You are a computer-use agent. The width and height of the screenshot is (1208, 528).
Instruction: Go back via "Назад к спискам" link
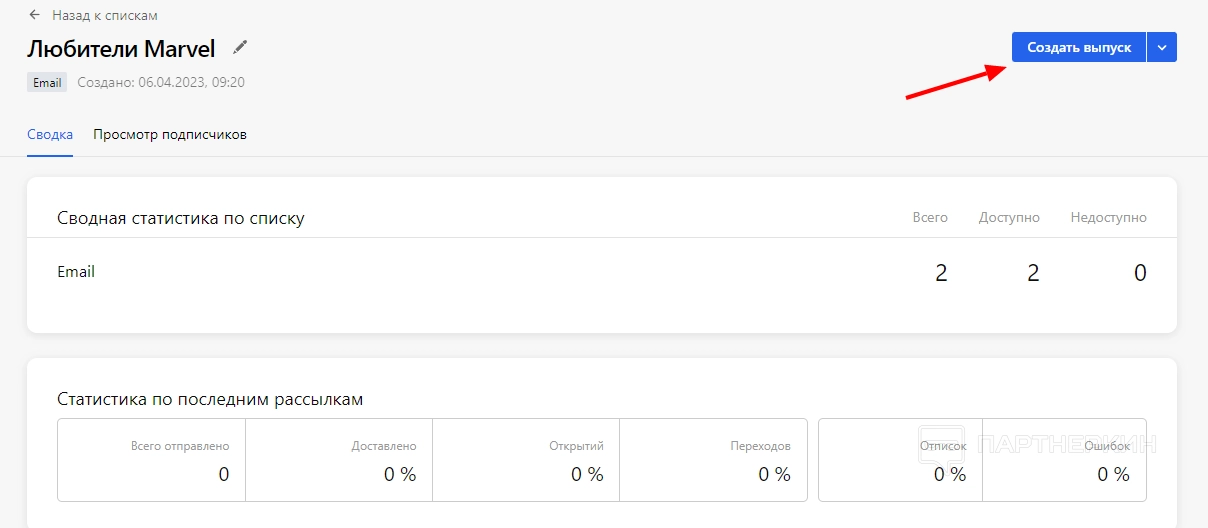point(105,15)
